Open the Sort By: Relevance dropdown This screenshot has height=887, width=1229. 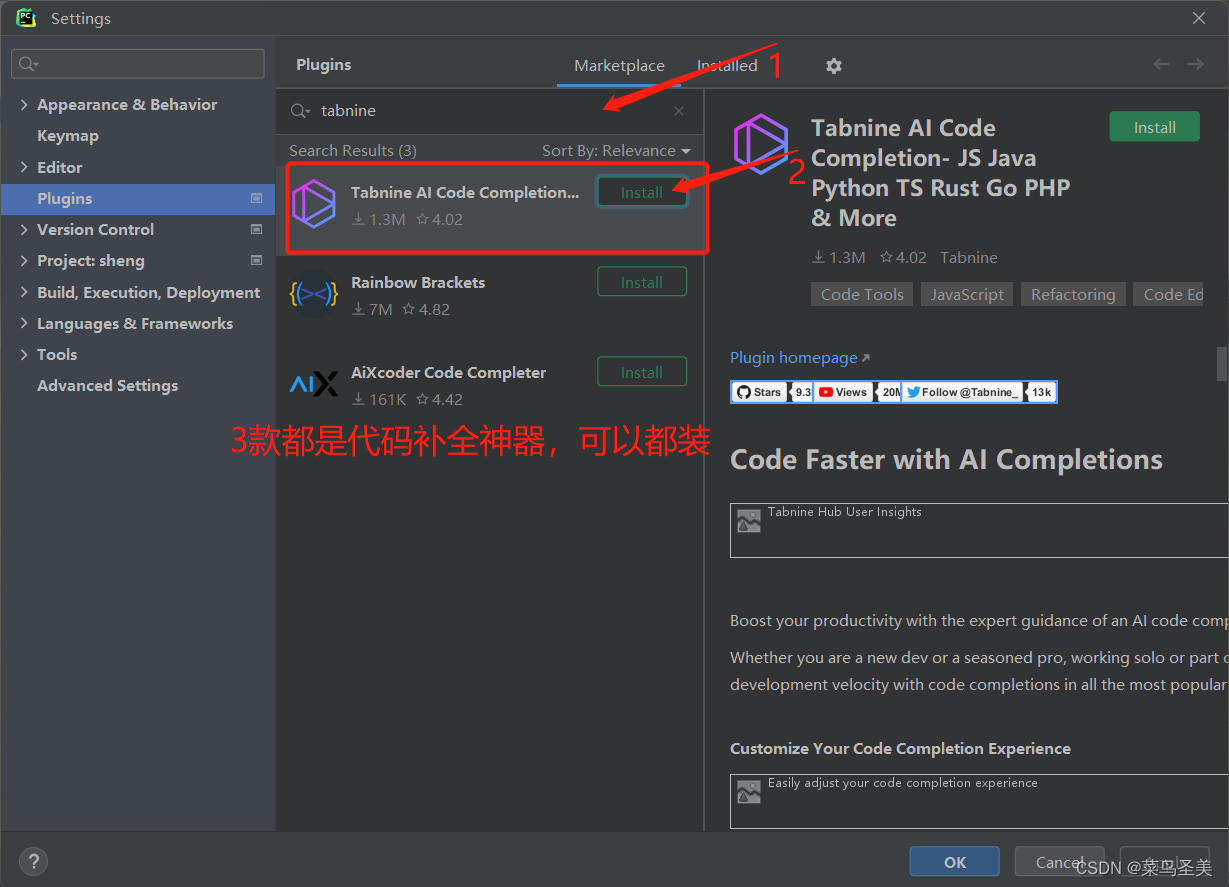pyautogui.click(x=616, y=150)
